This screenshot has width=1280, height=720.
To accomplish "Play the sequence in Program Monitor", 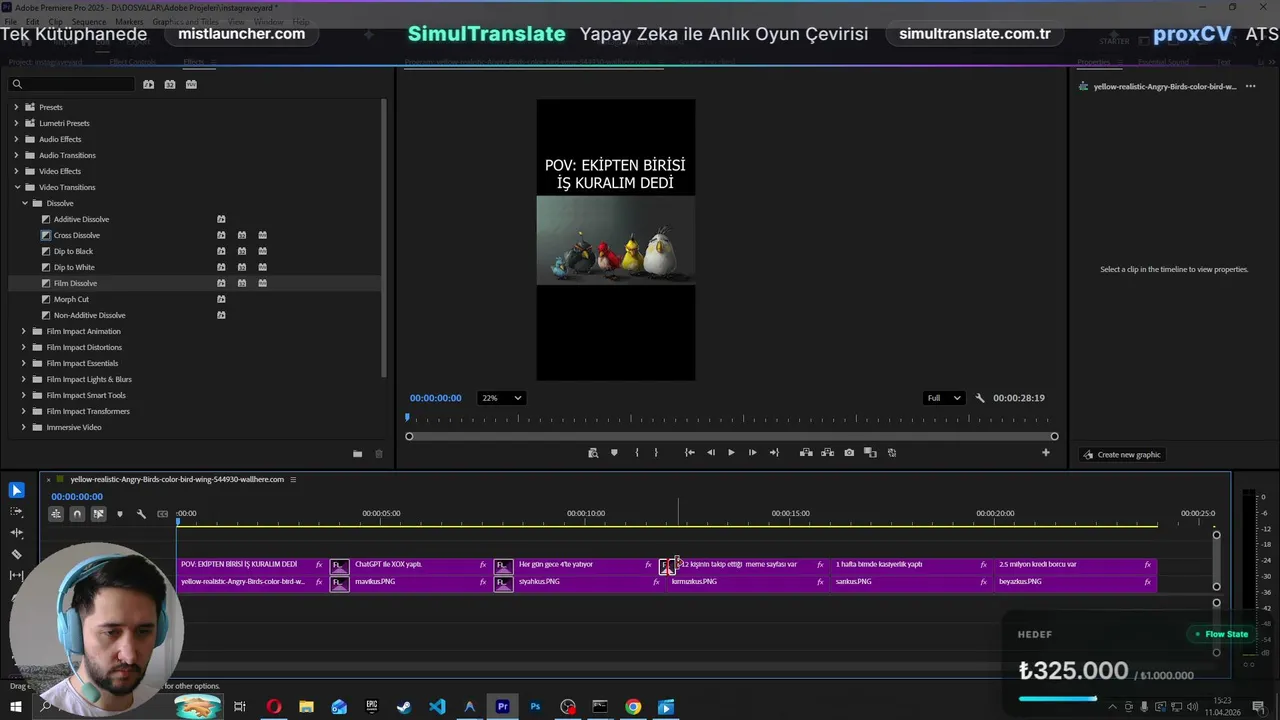I will click(x=731, y=453).
